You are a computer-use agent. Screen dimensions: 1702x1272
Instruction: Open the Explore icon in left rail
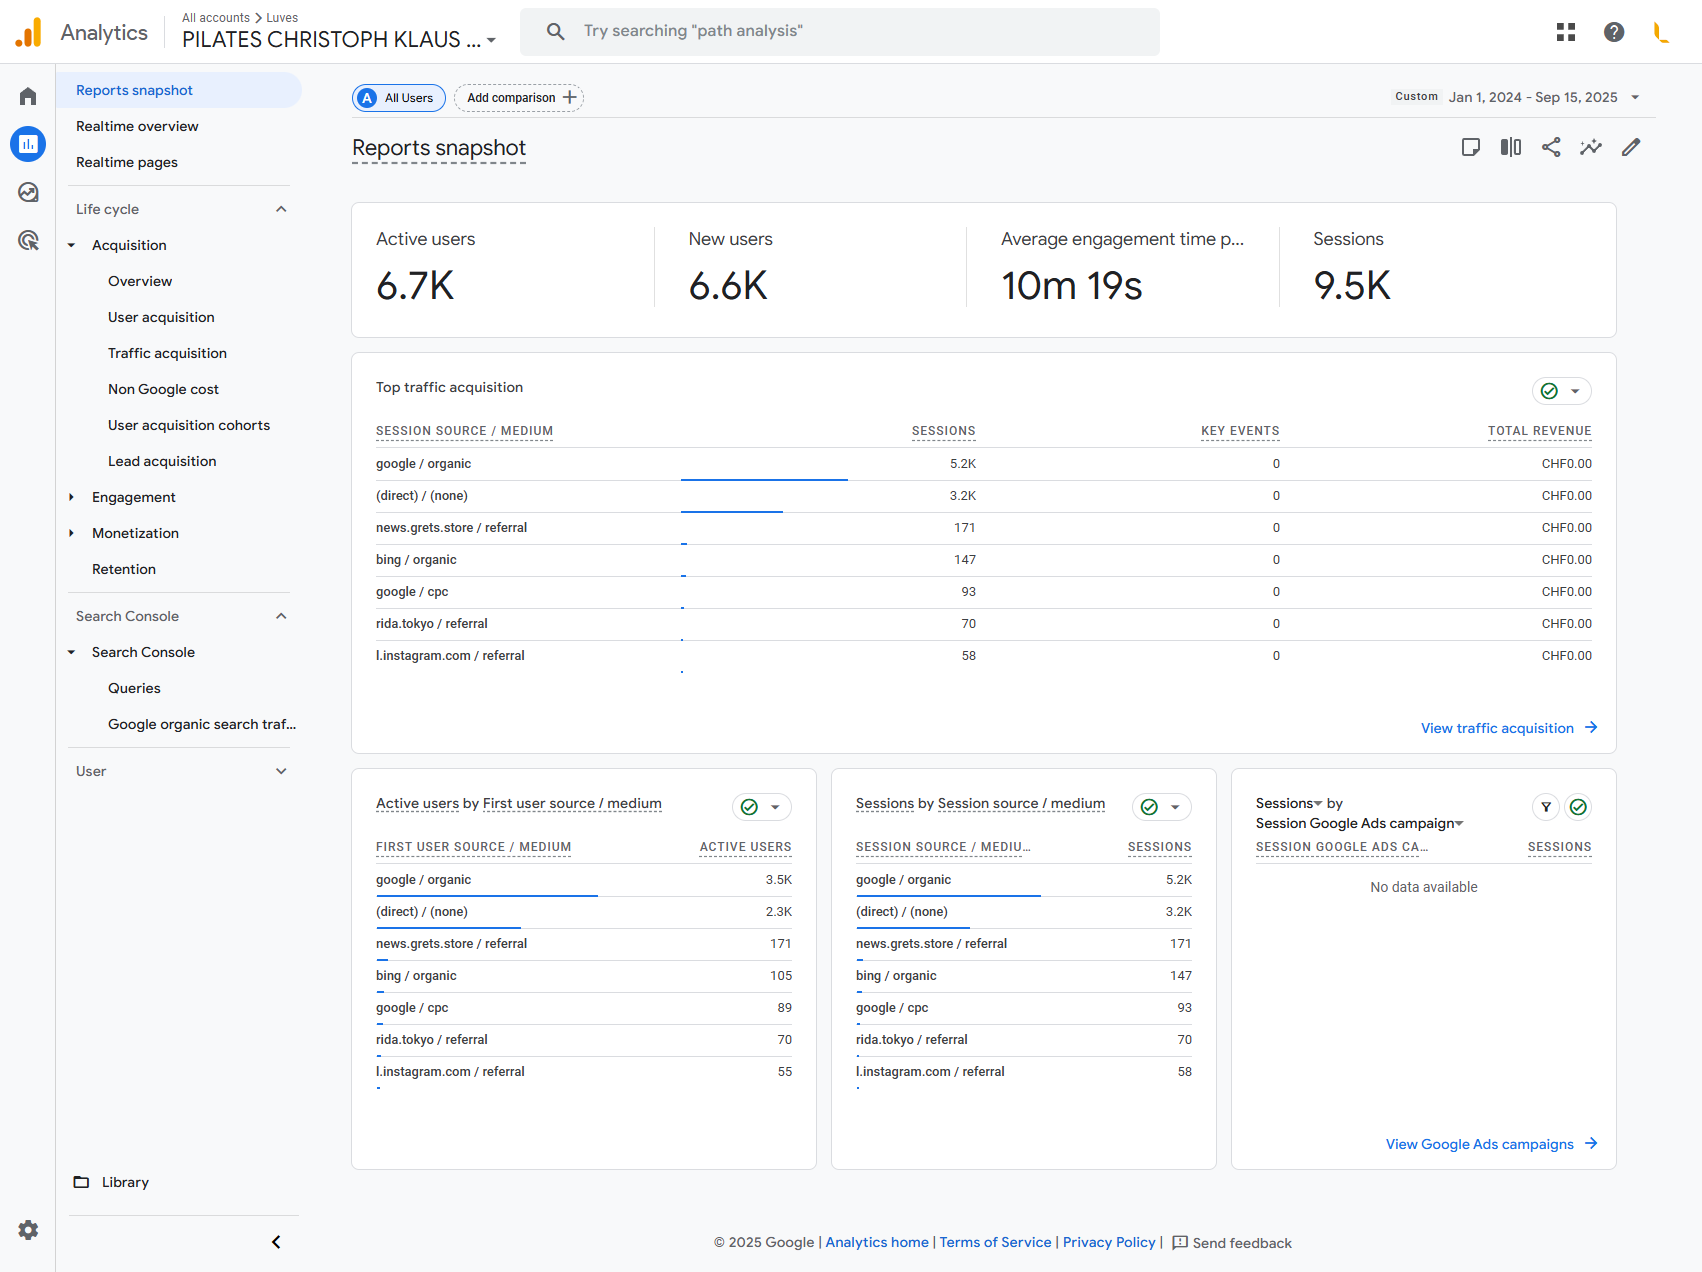(x=28, y=192)
